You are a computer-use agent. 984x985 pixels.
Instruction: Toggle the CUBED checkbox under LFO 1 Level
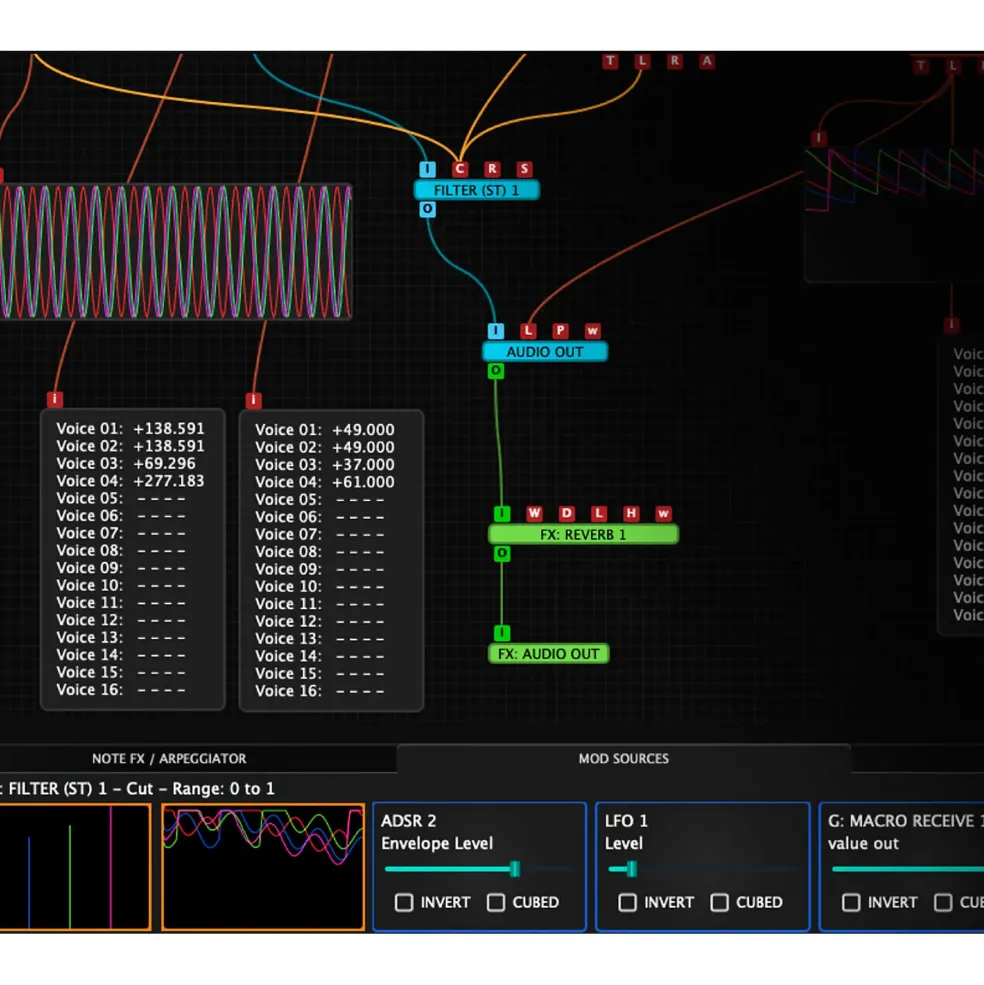click(x=719, y=903)
